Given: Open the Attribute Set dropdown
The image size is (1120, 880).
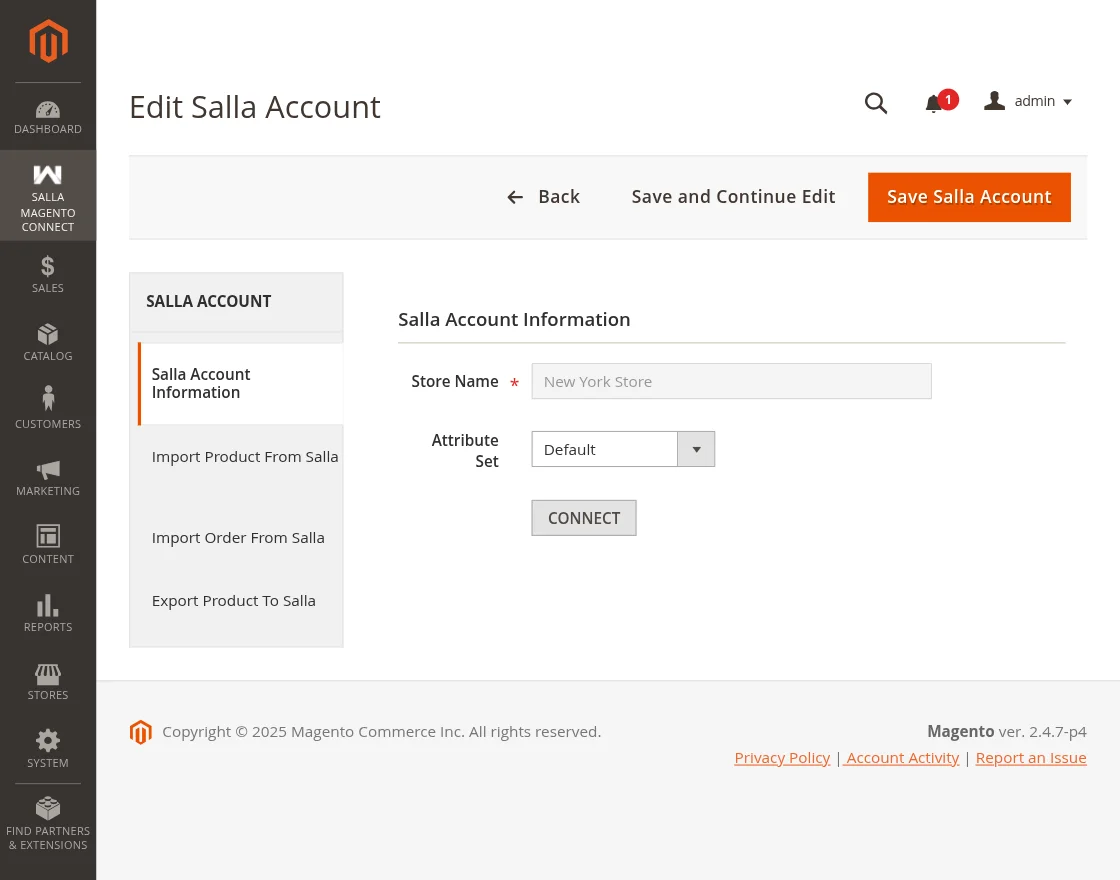Looking at the screenshot, I should click(622, 449).
